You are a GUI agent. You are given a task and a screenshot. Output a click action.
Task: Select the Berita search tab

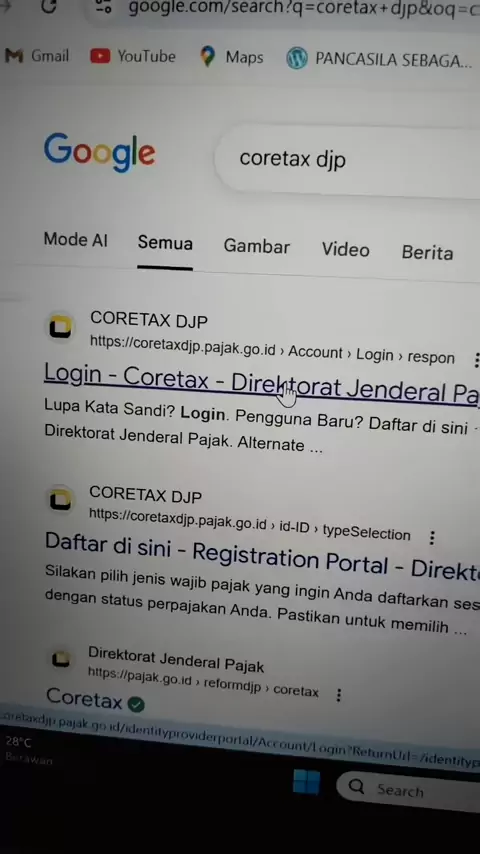(x=427, y=253)
